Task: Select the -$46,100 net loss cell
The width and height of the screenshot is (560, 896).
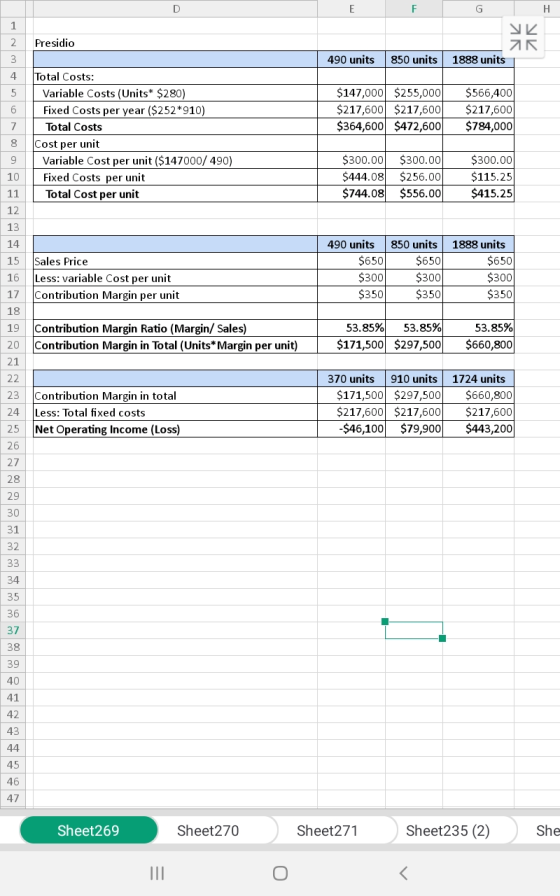Action: pos(351,429)
